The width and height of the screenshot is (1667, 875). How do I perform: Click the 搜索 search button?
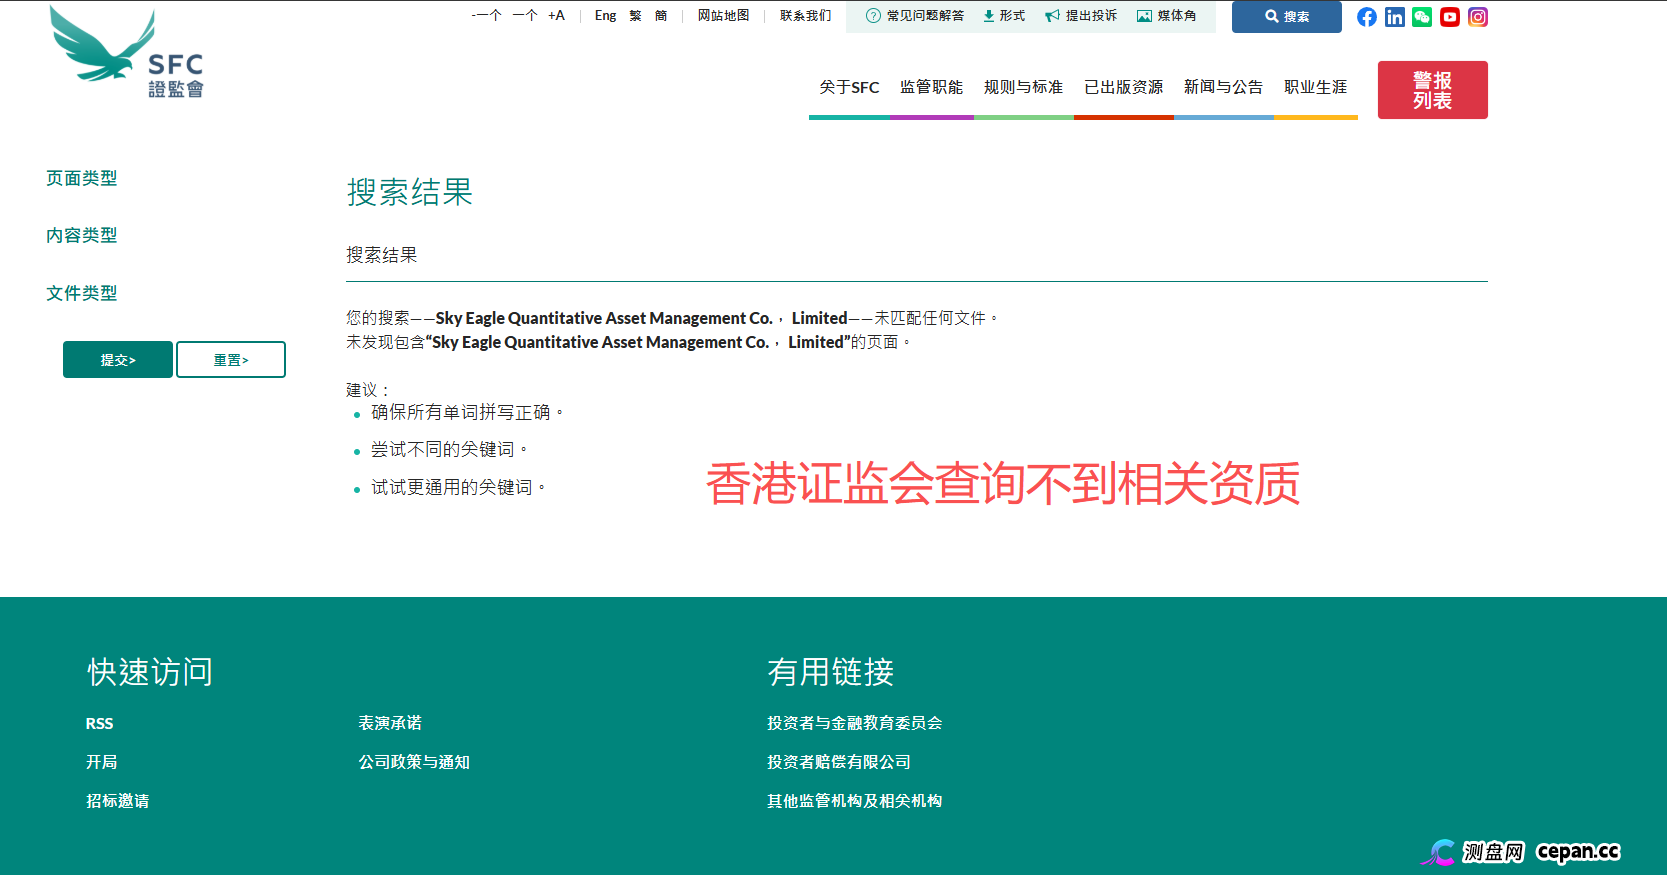(1287, 17)
